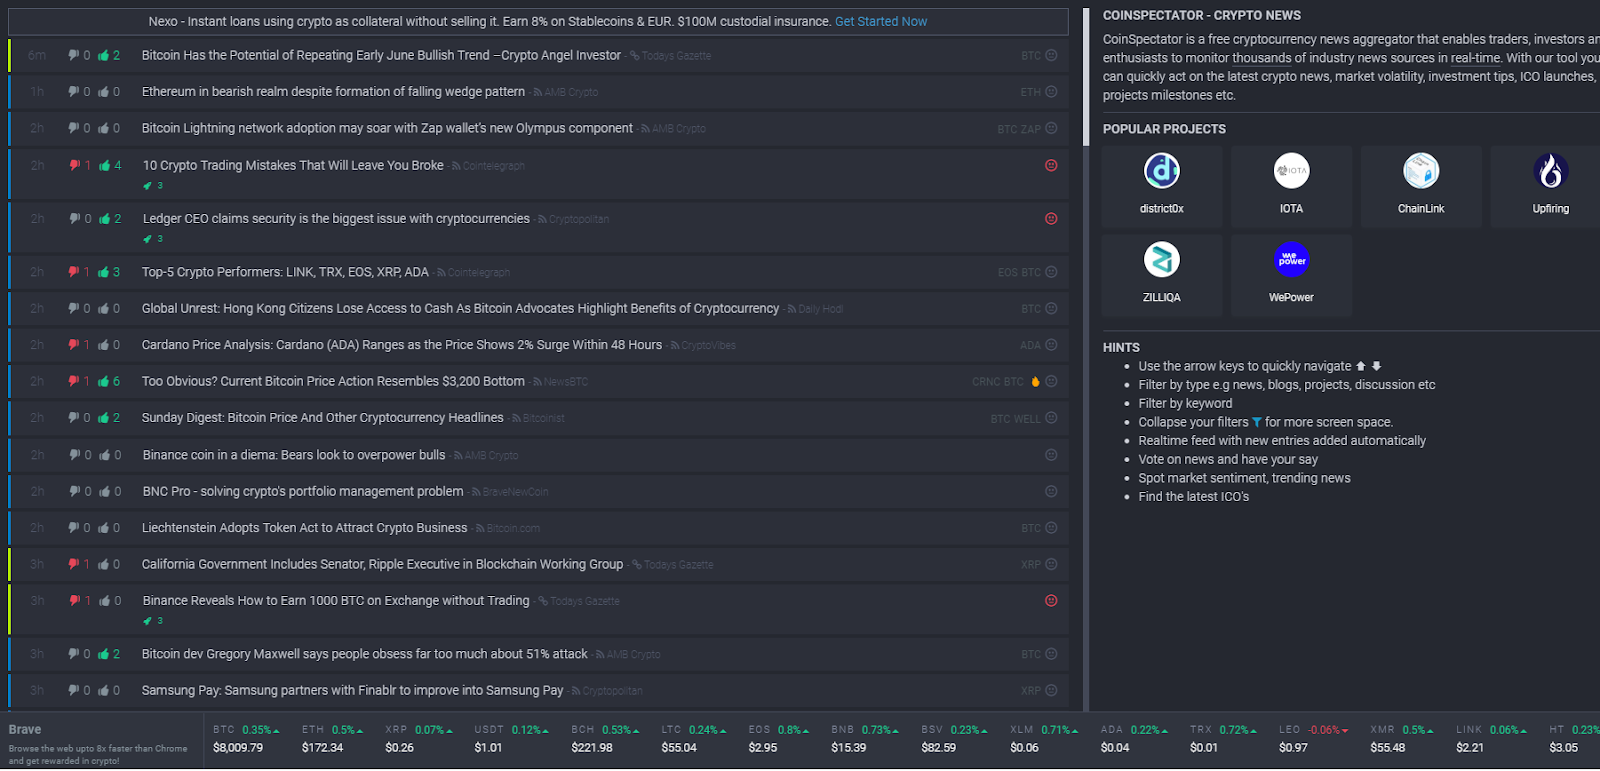Click rocket icon under "10 Crypto Trading Mistakes"
Screen dimensions: 1600x771
(148, 186)
